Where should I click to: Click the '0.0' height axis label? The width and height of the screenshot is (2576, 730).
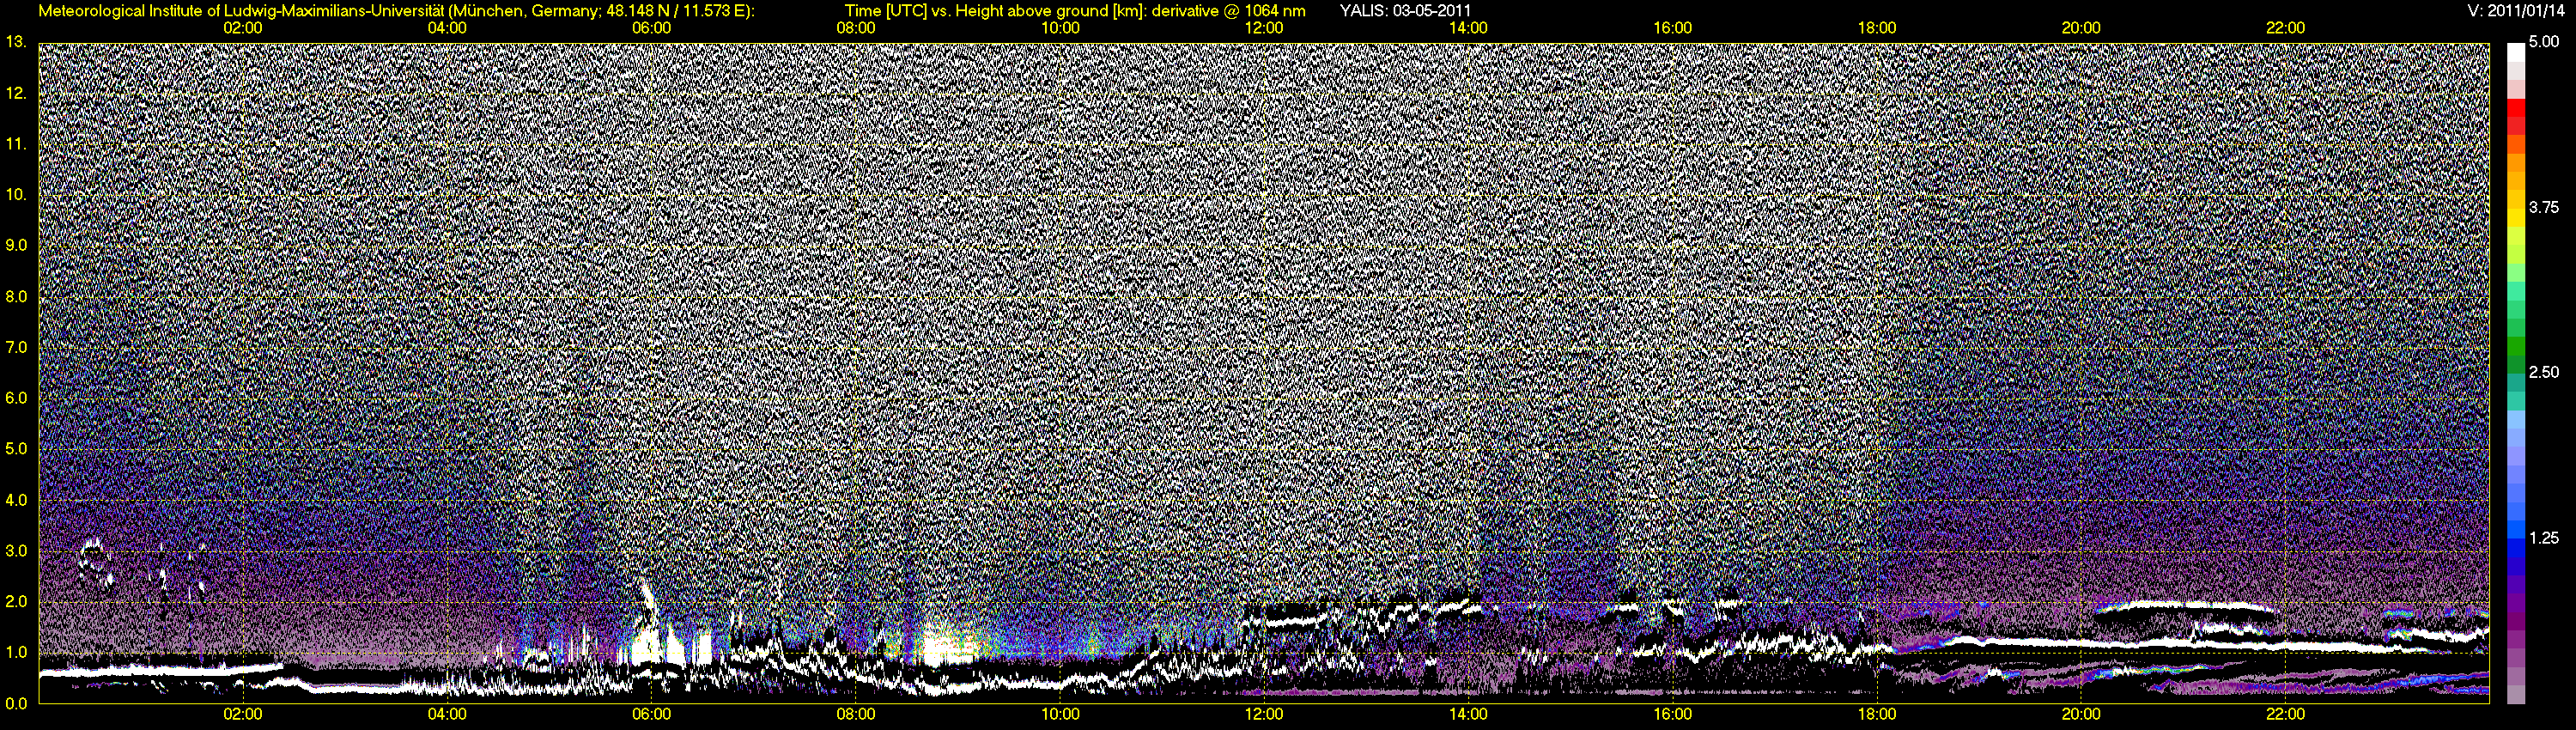[x=16, y=703]
